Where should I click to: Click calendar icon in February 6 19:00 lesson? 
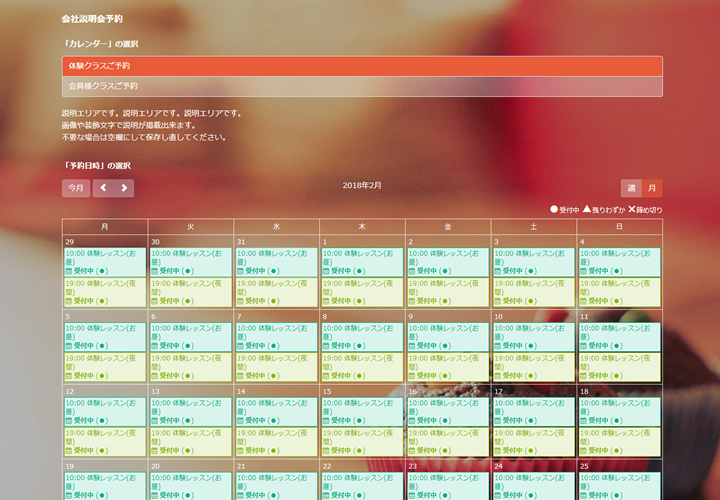155,376
